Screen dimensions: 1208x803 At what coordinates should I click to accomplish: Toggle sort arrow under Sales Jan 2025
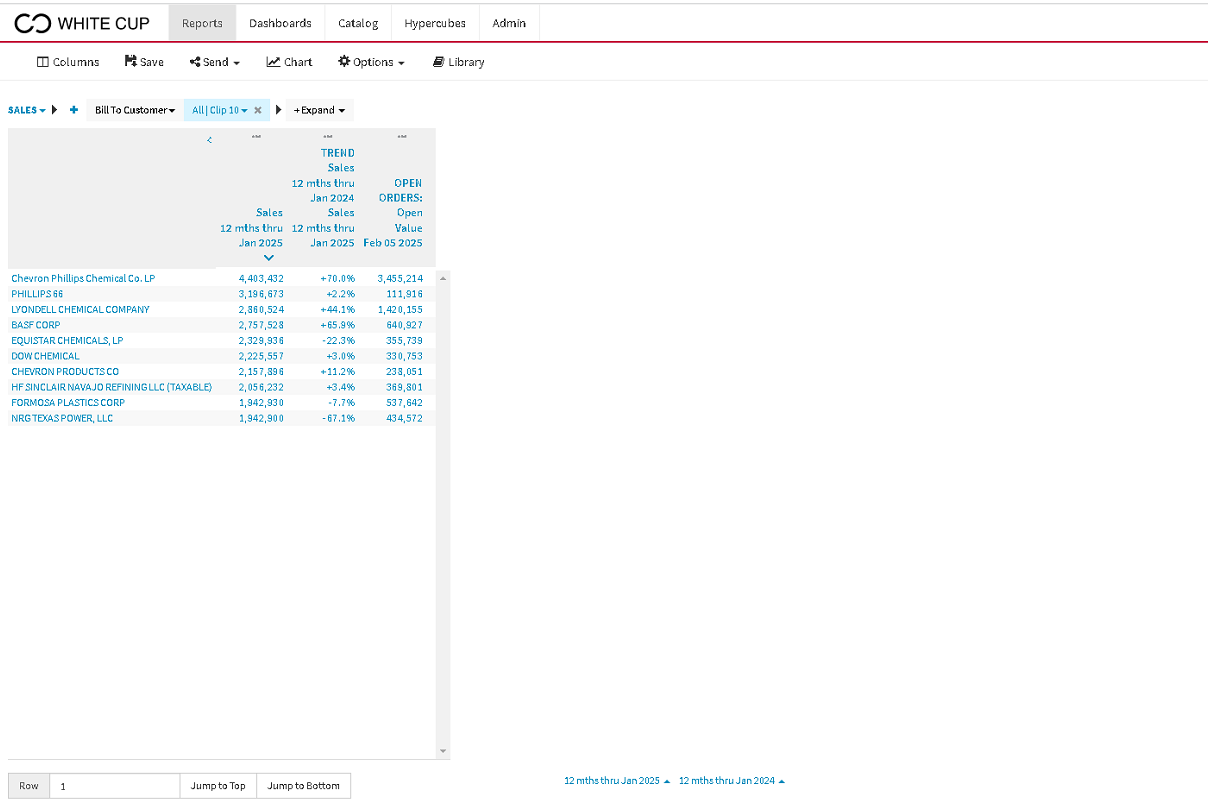click(268, 258)
